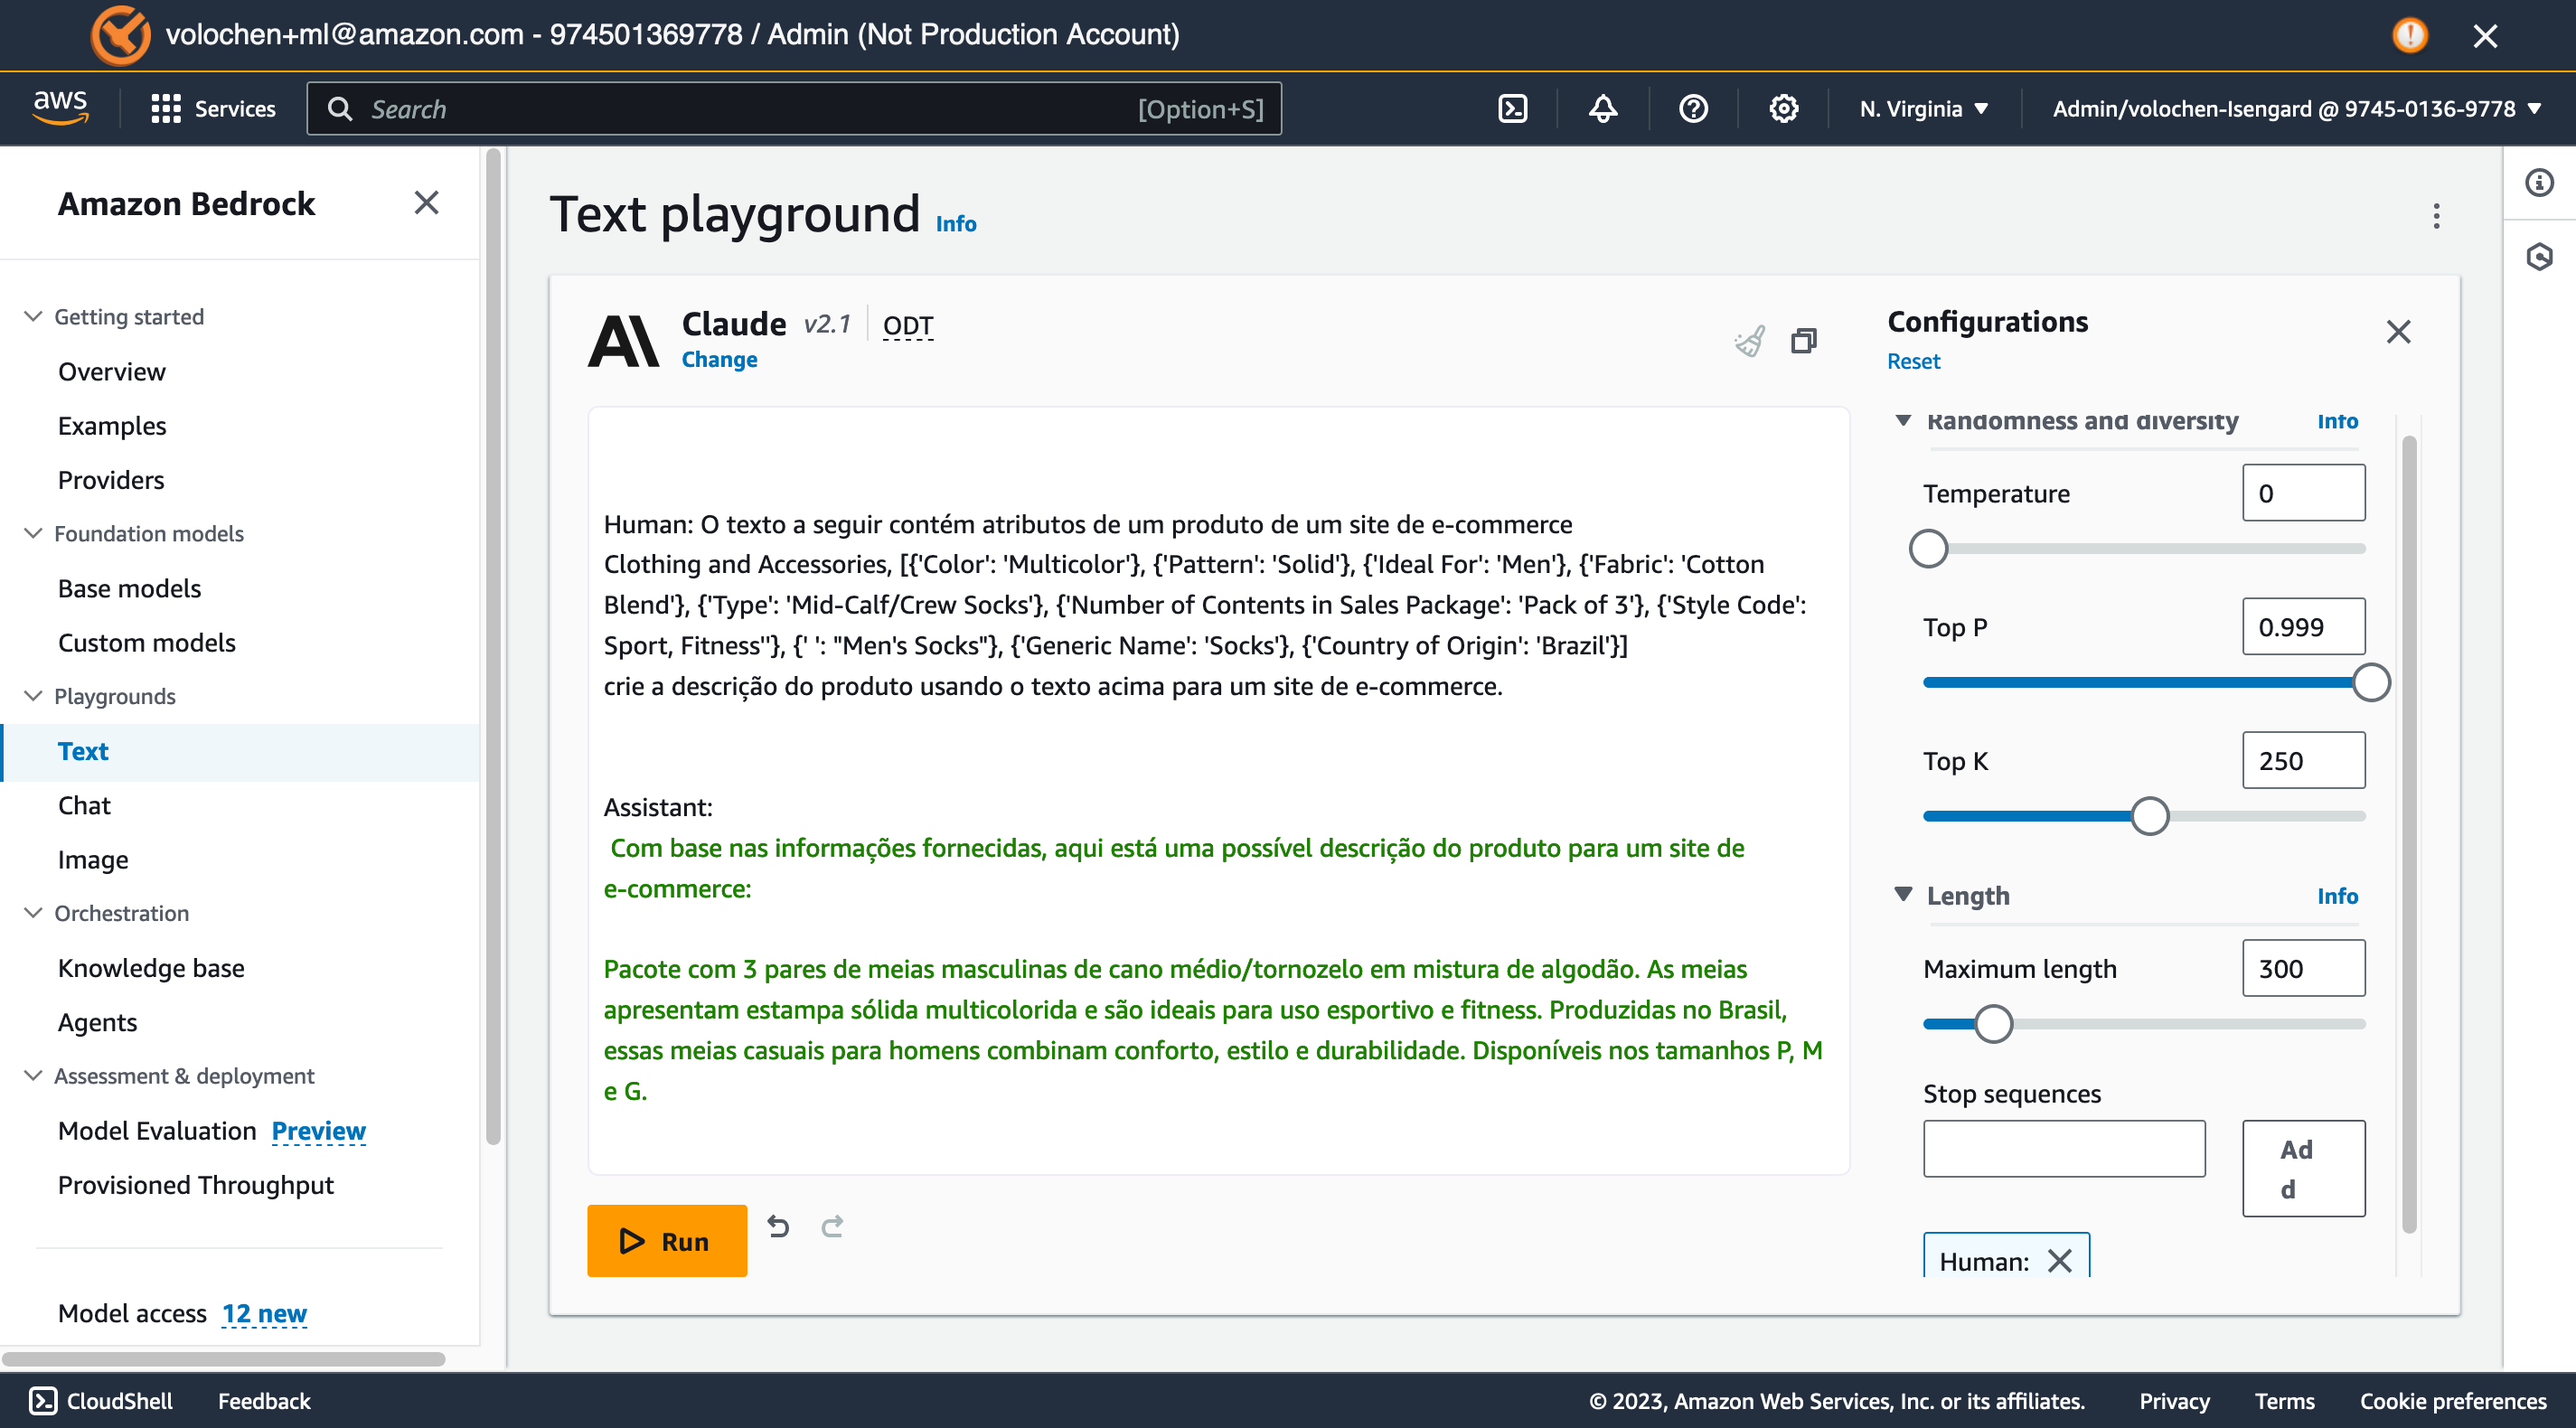Click the Top K slider handle

2149,816
